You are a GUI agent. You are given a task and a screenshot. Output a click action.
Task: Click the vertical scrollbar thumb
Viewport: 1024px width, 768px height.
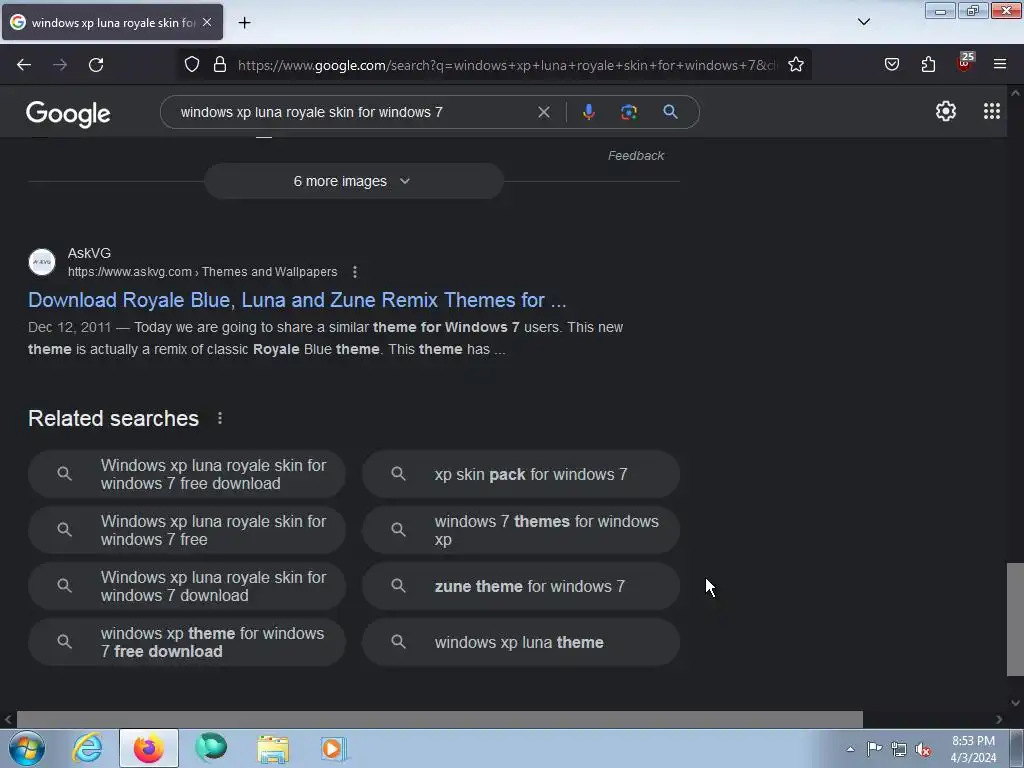click(1015, 619)
